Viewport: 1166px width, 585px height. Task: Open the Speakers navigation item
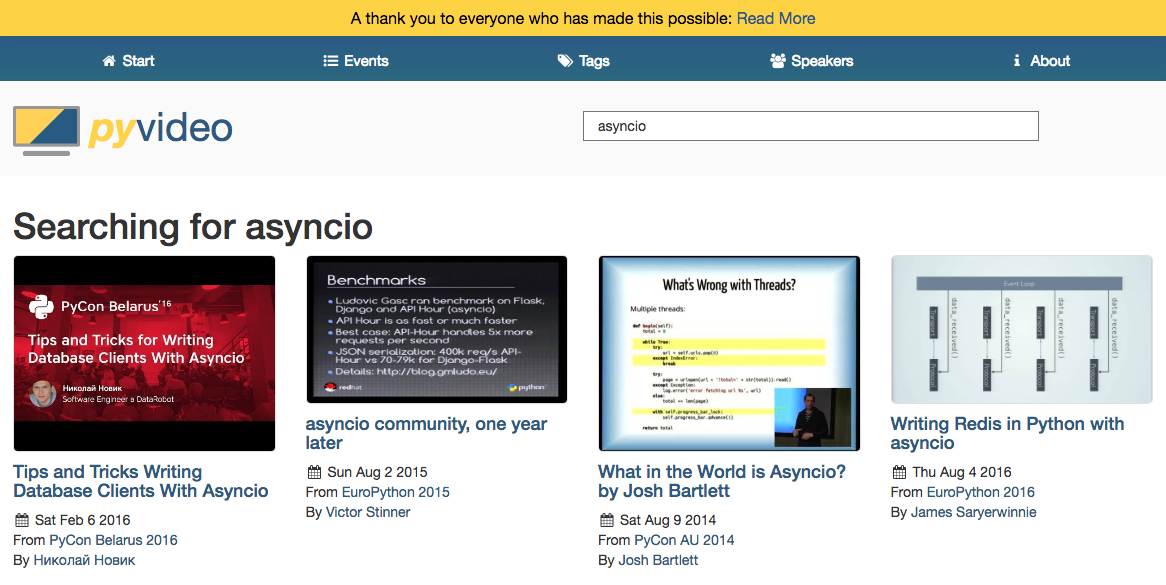point(811,61)
